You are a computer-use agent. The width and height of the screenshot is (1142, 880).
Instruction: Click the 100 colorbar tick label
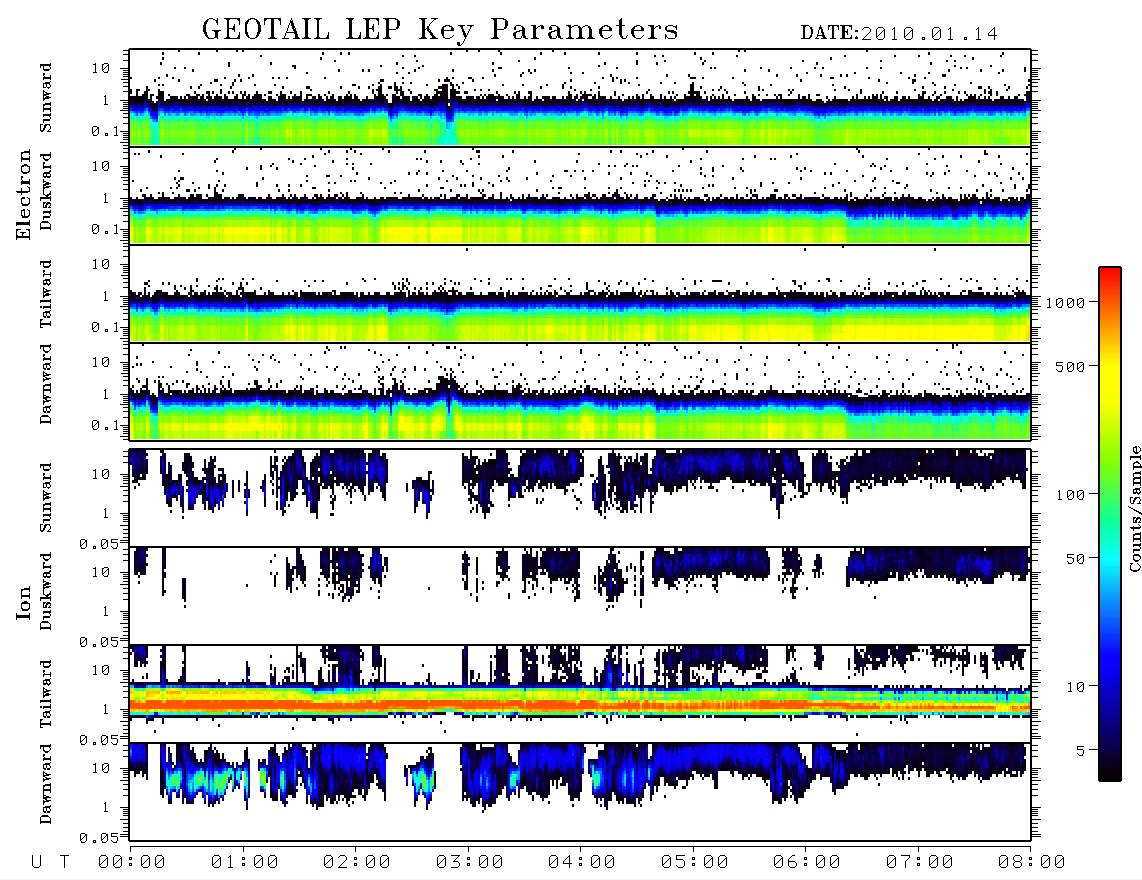1070,495
